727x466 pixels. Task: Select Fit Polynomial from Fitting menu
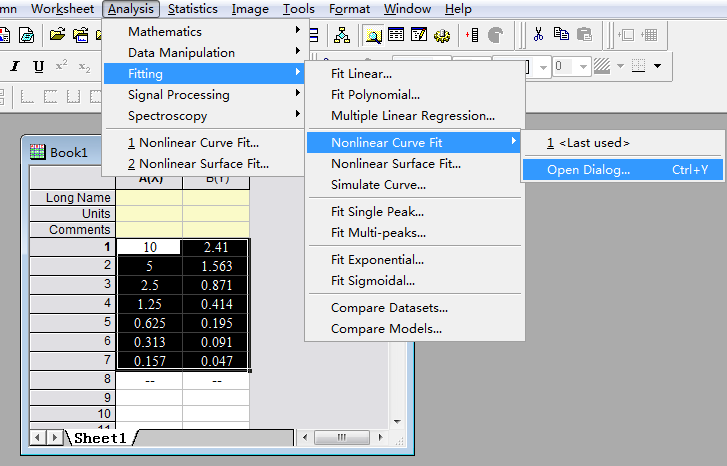[375, 95]
